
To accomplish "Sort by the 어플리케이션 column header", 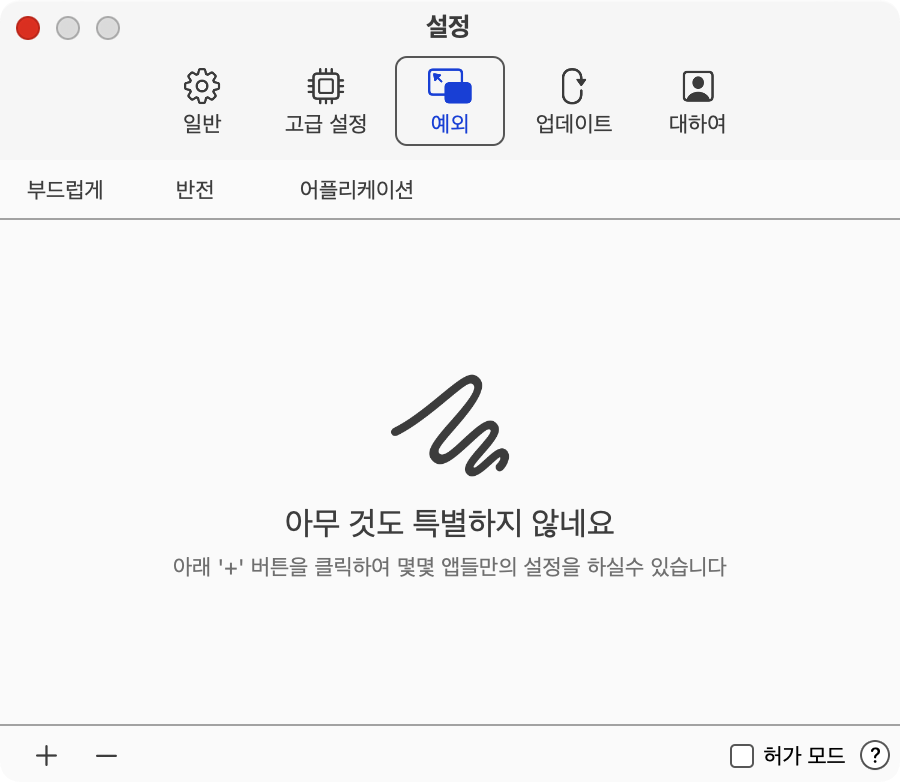I will 356,189.
